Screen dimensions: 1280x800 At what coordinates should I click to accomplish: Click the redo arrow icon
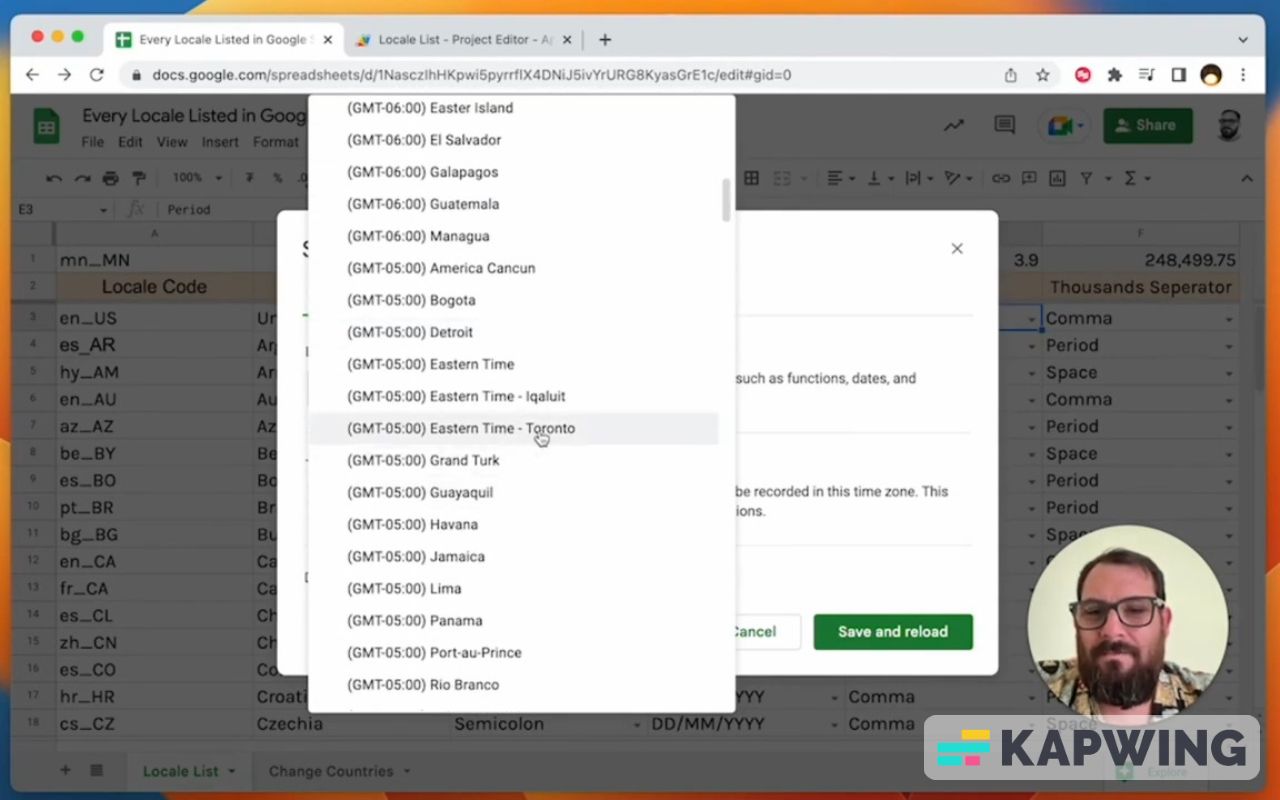(x=82, y=178)
